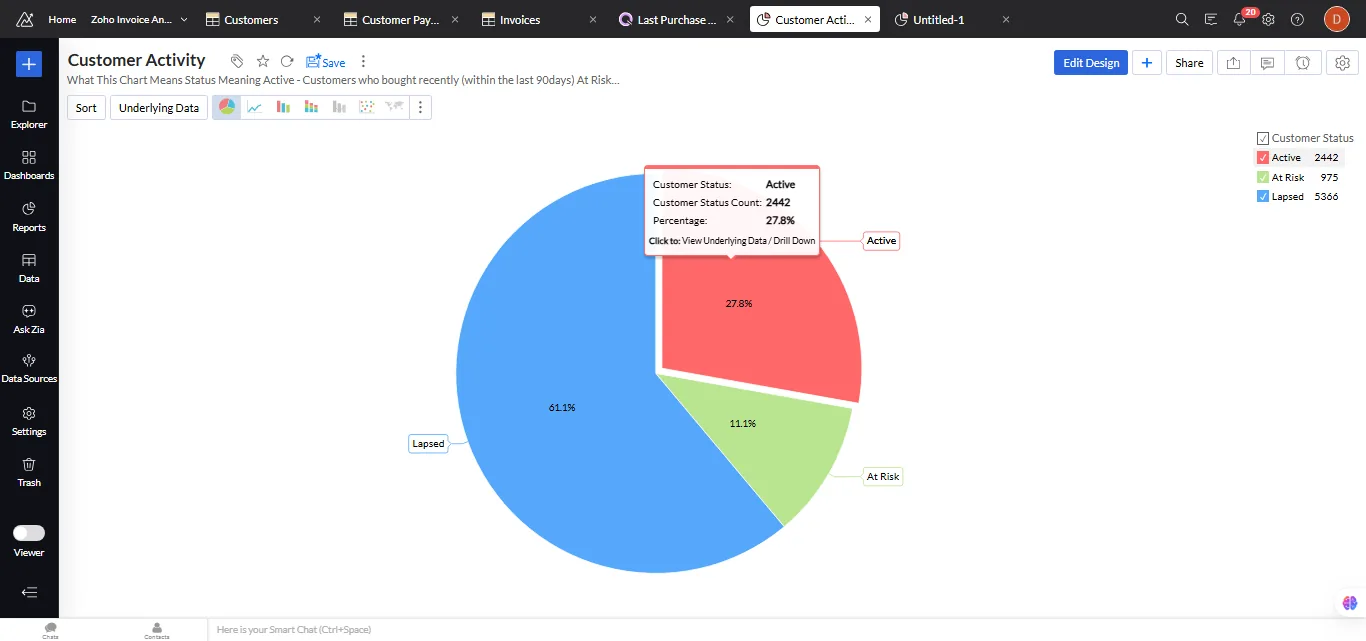This screenshot has width=1366, height=641.
Task: Go to the Home tab
Action: pyautogui.click(x=62, y=19)
